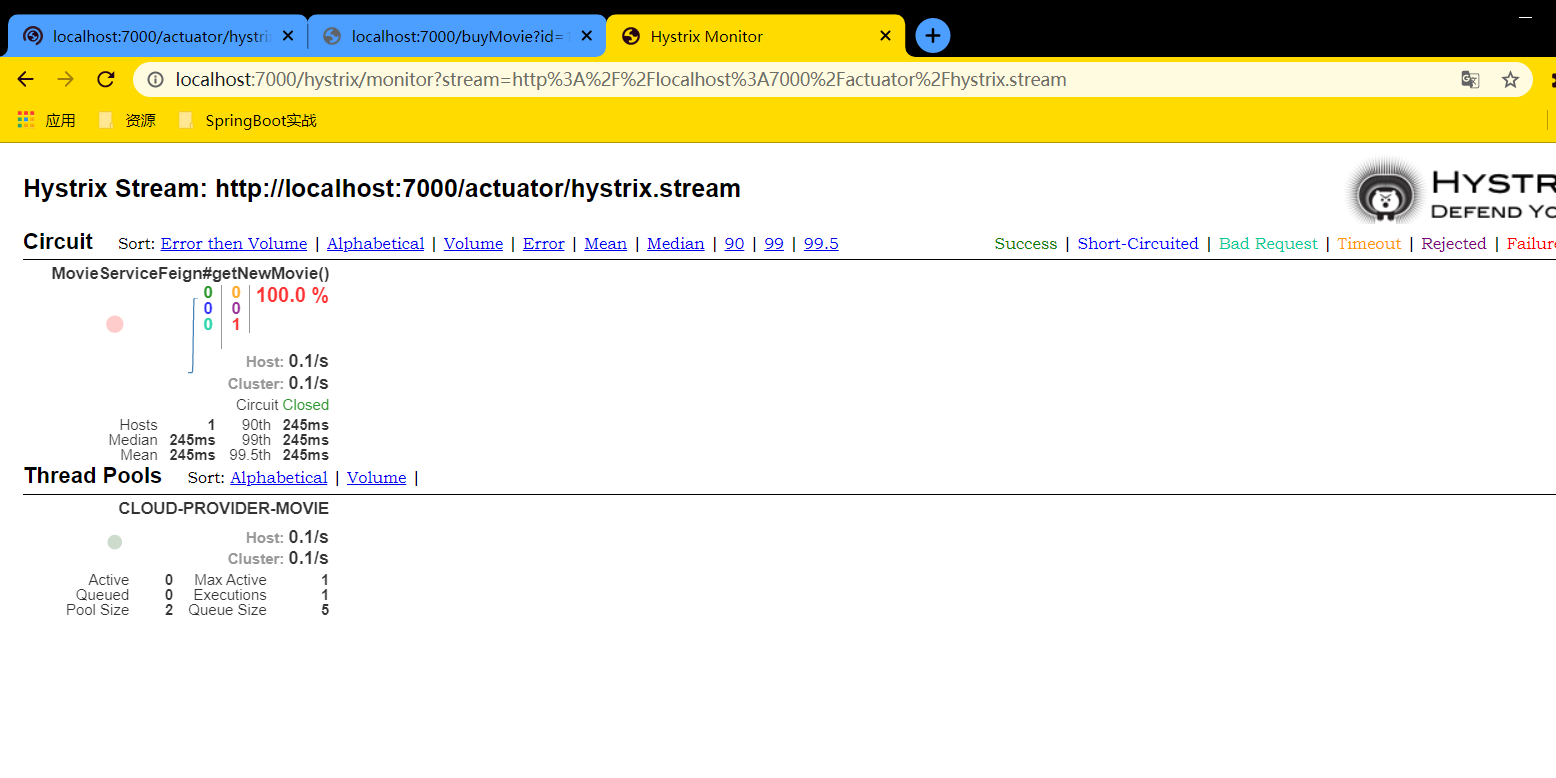
Task: Click the Queued label in thread pool
Action: 103,595
